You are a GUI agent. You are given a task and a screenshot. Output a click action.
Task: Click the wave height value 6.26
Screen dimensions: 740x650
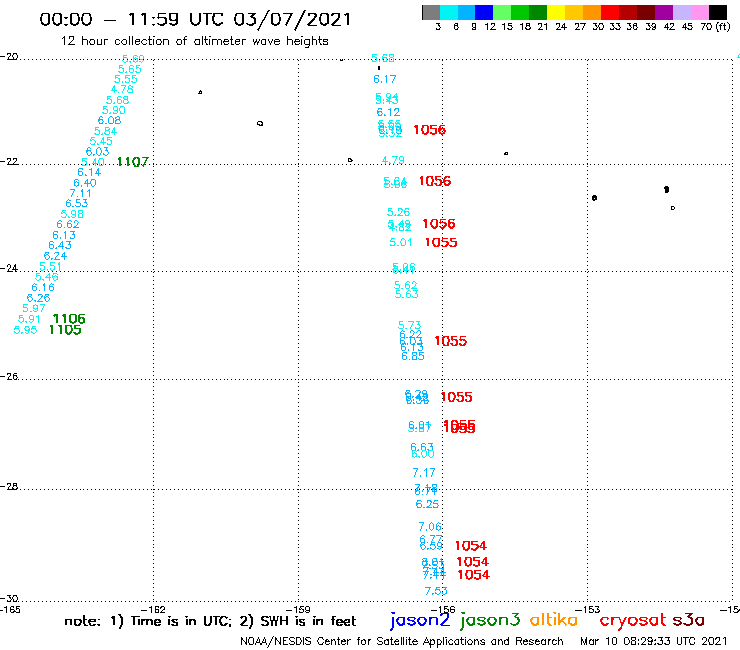[x=38, y=298]
